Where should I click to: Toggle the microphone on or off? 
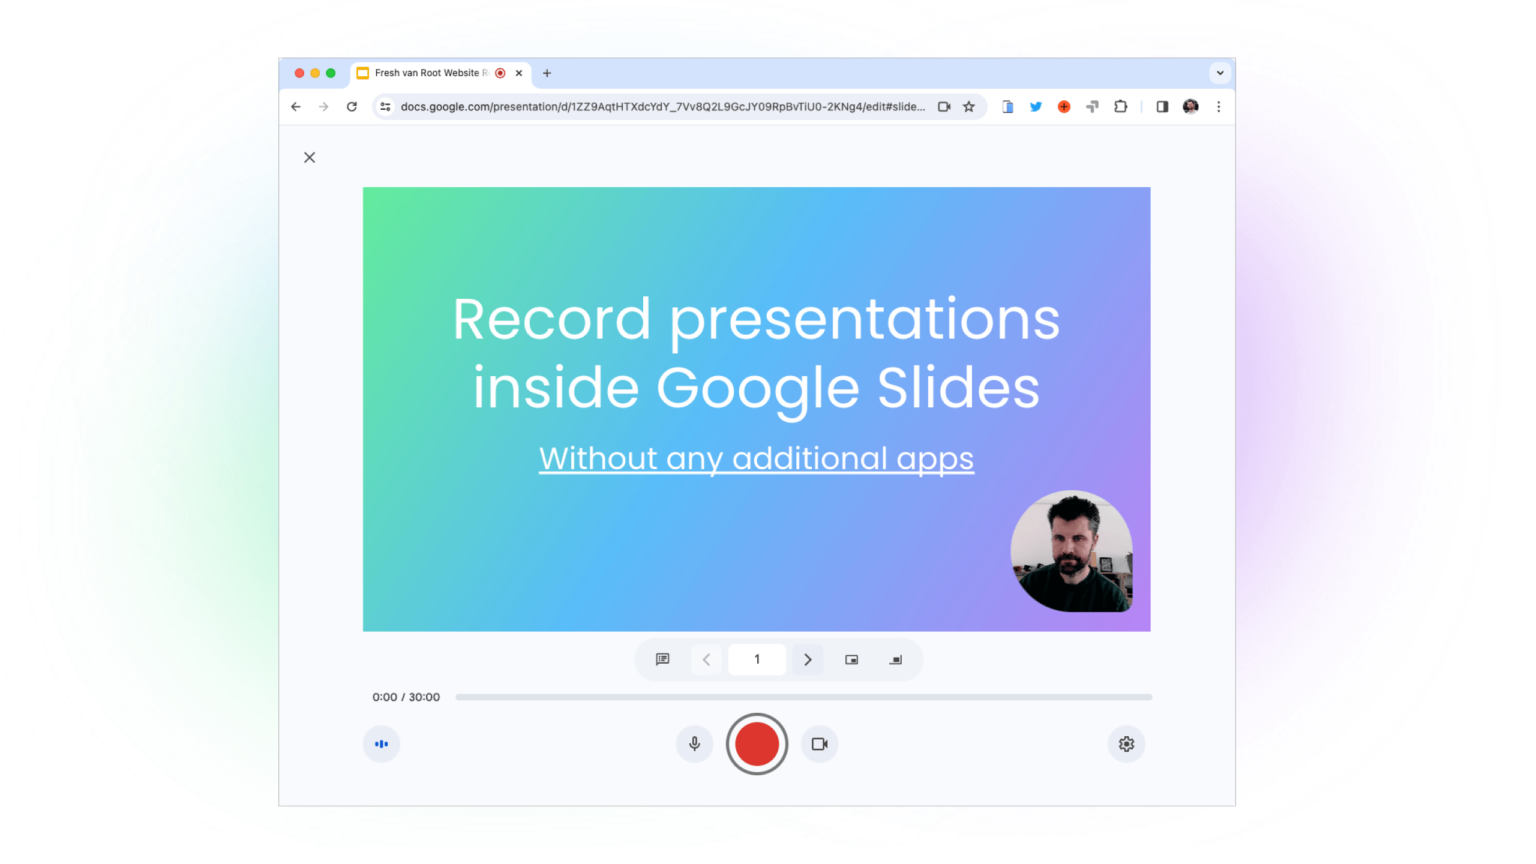click(694, 744)
